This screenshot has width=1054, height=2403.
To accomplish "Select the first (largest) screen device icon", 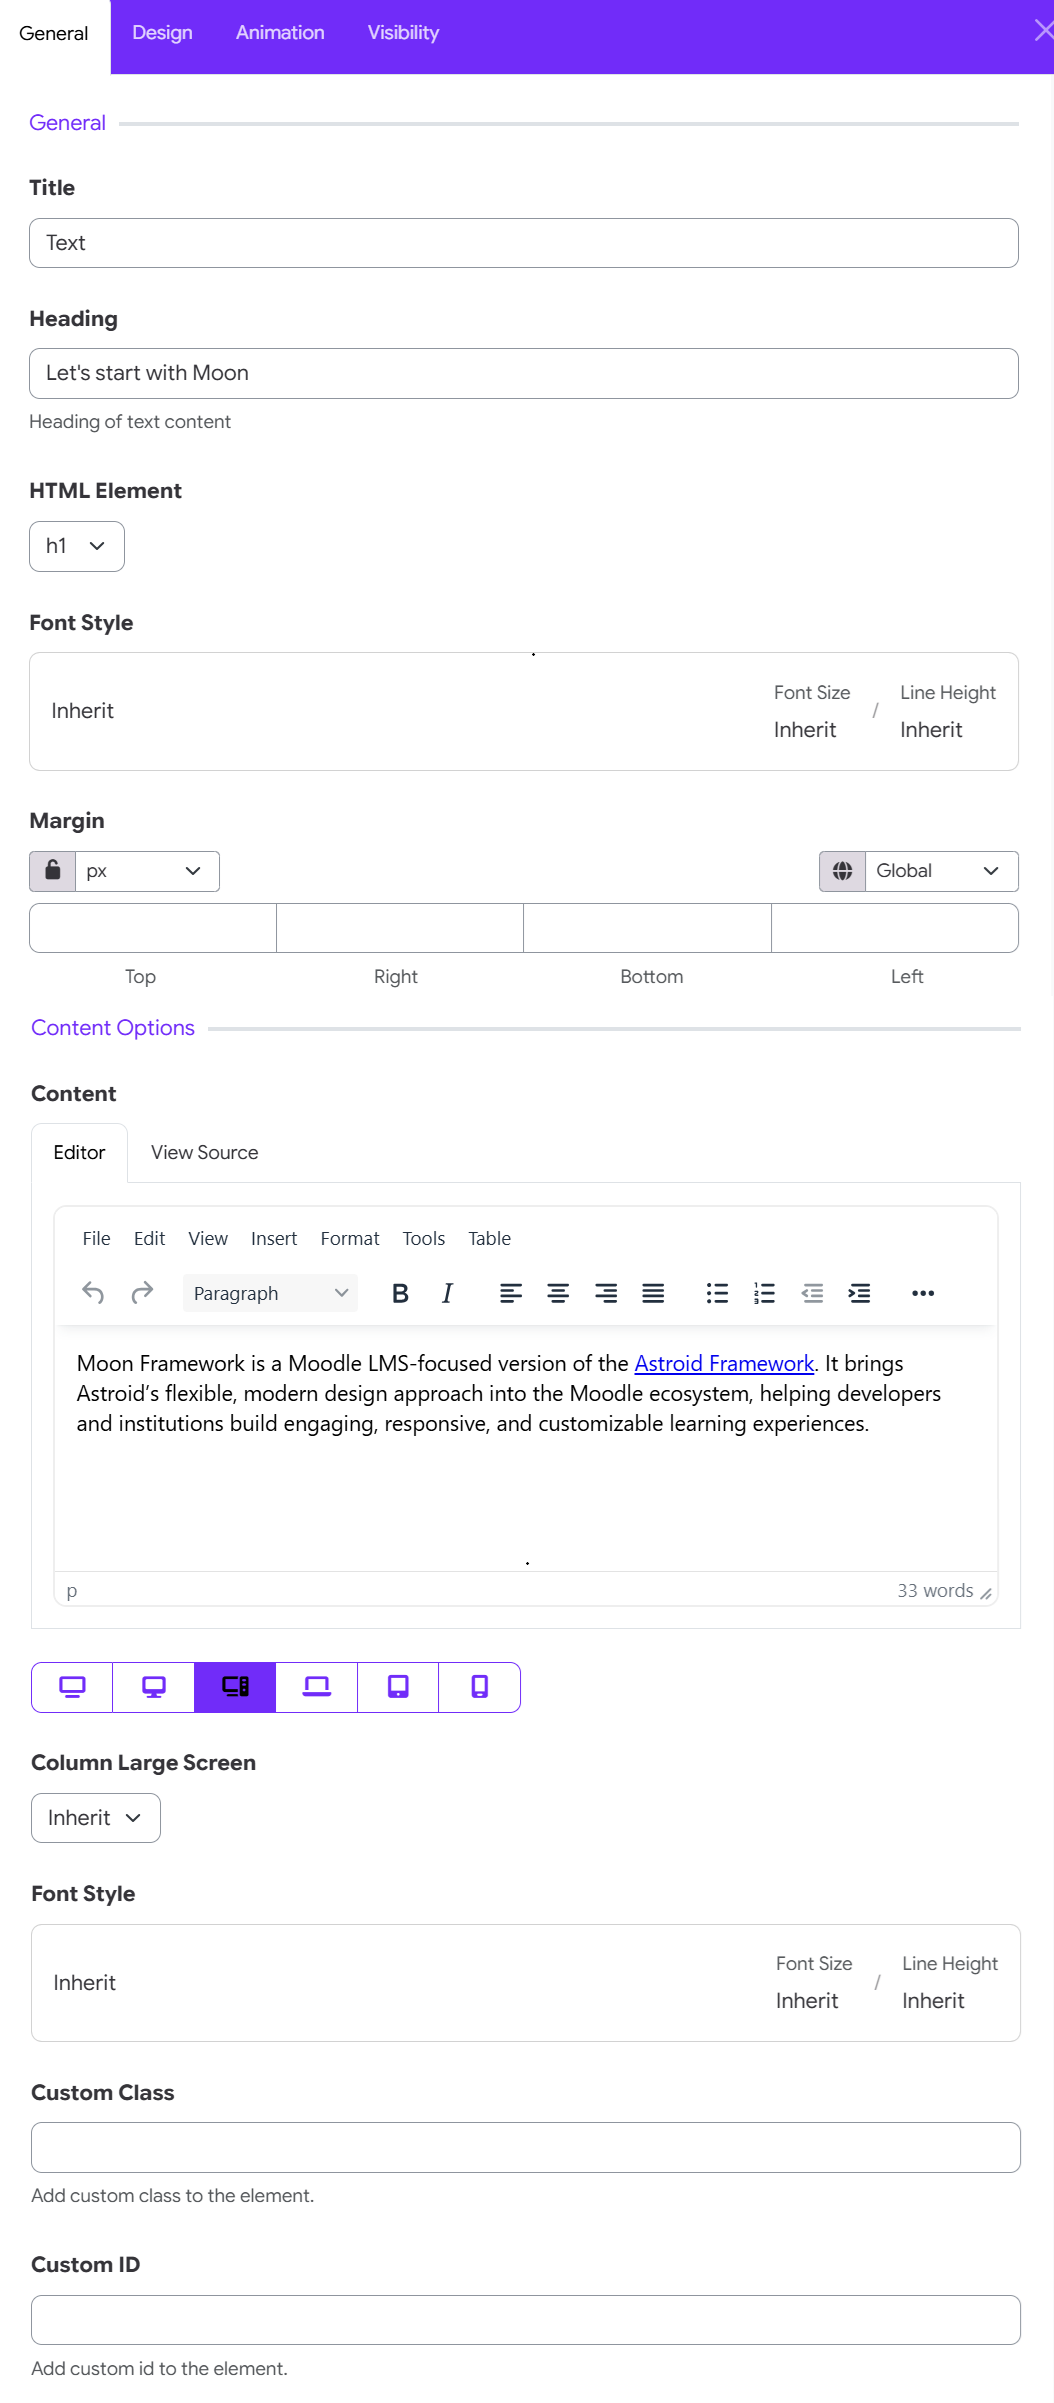I will pos(72,1687).
